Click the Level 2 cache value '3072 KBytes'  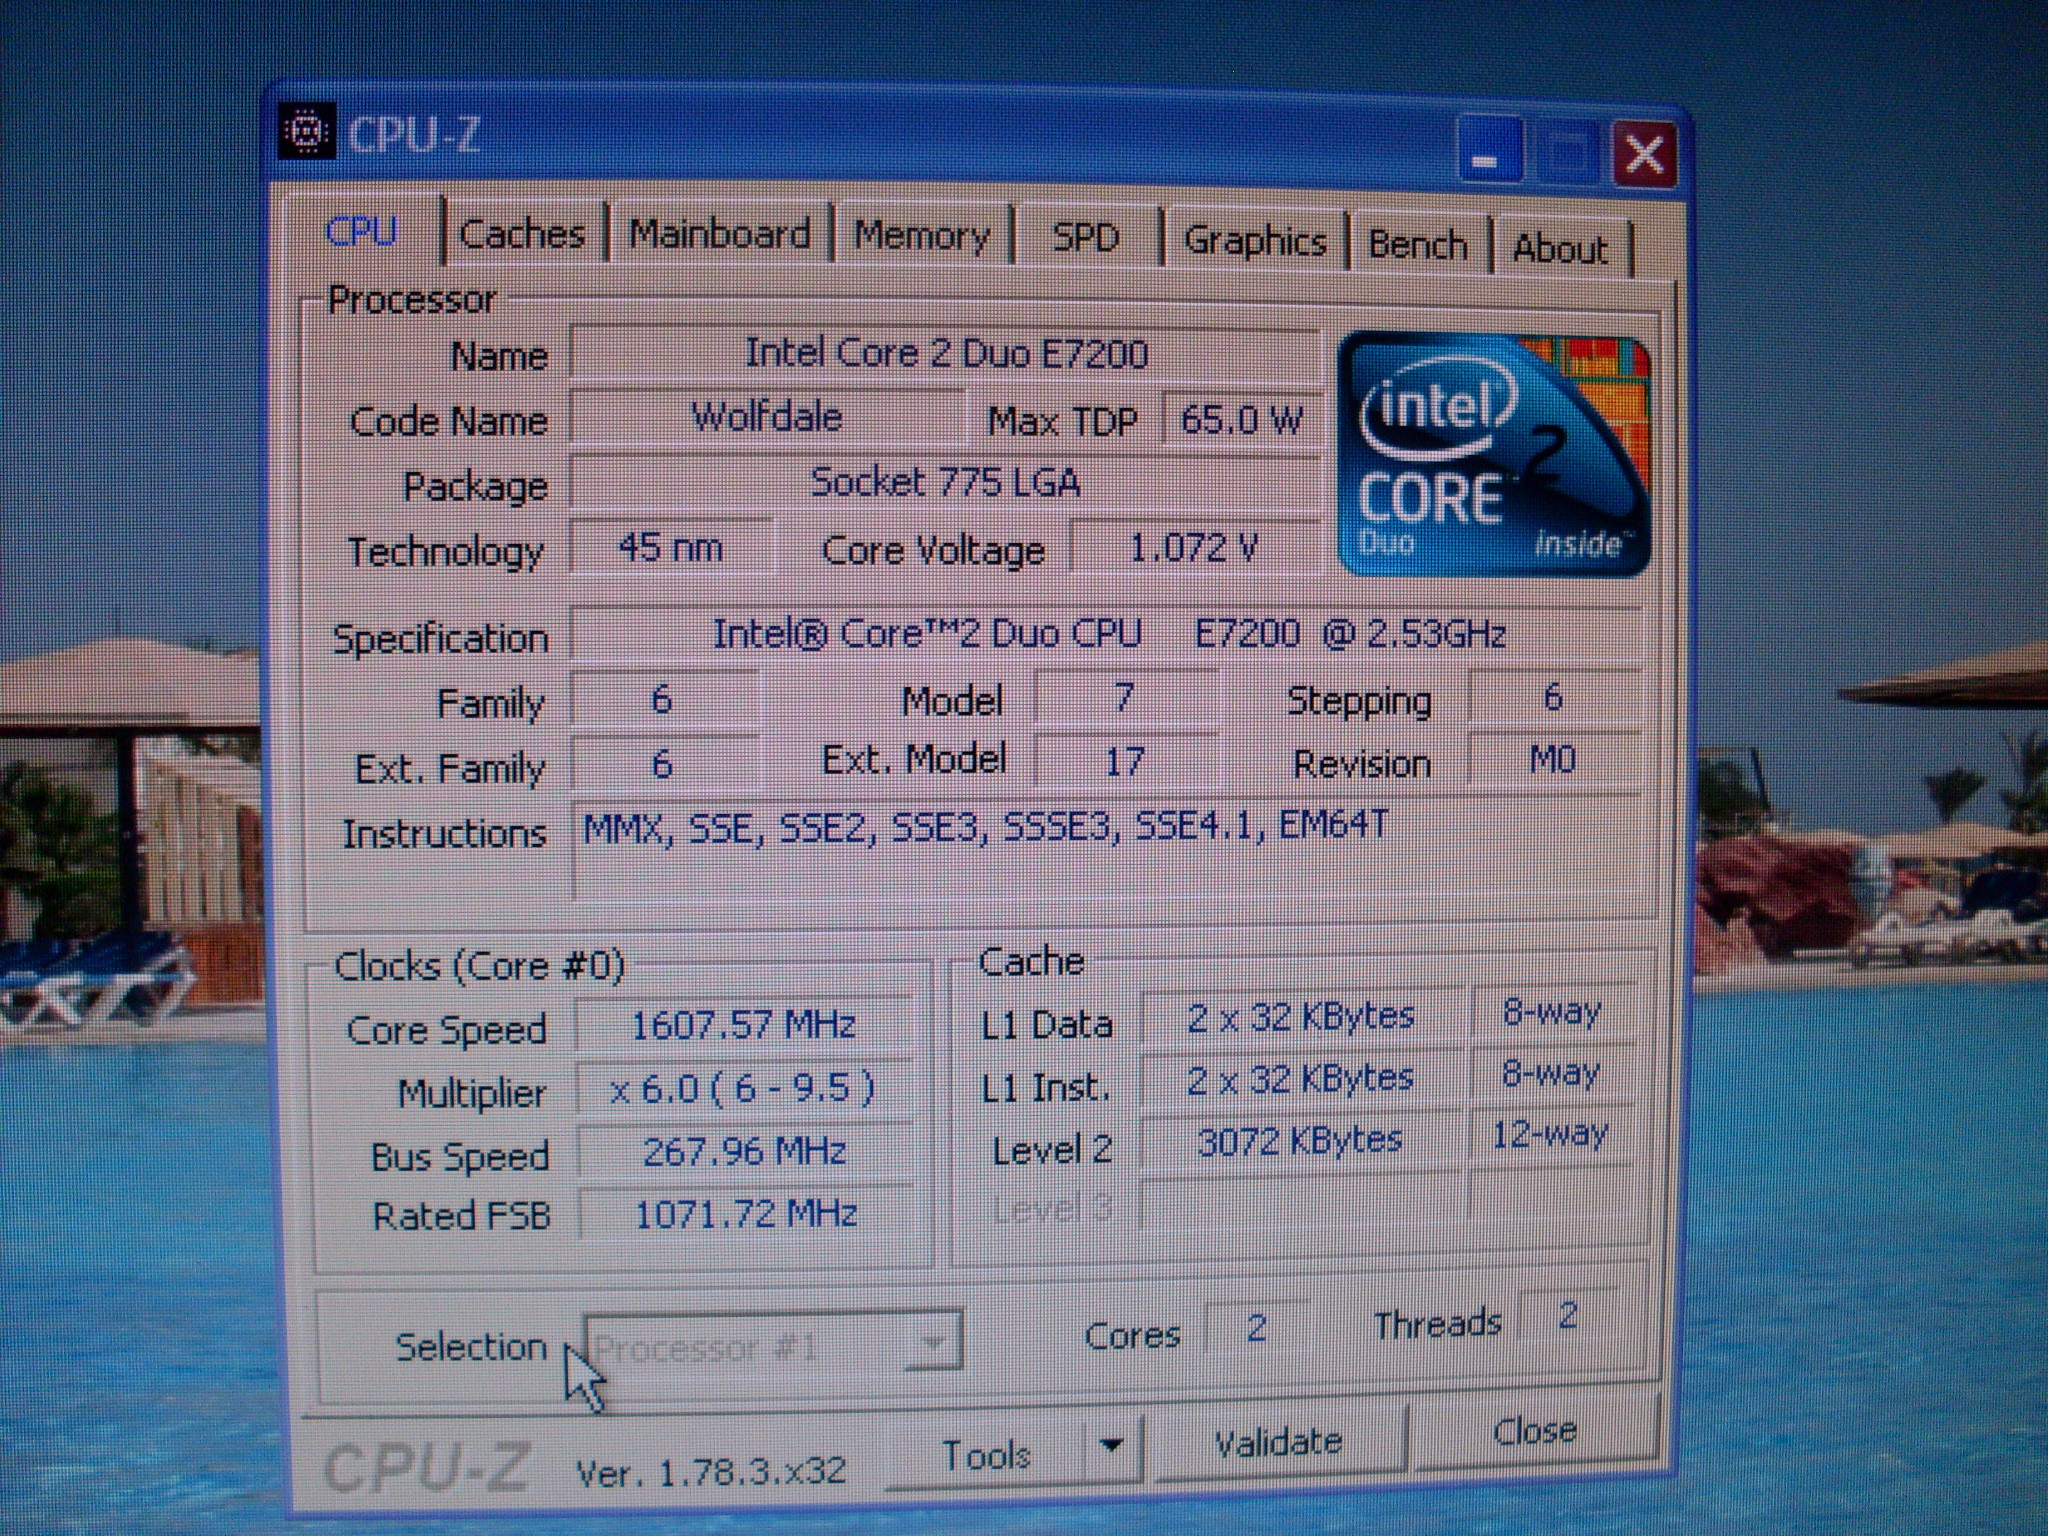1300,1141
